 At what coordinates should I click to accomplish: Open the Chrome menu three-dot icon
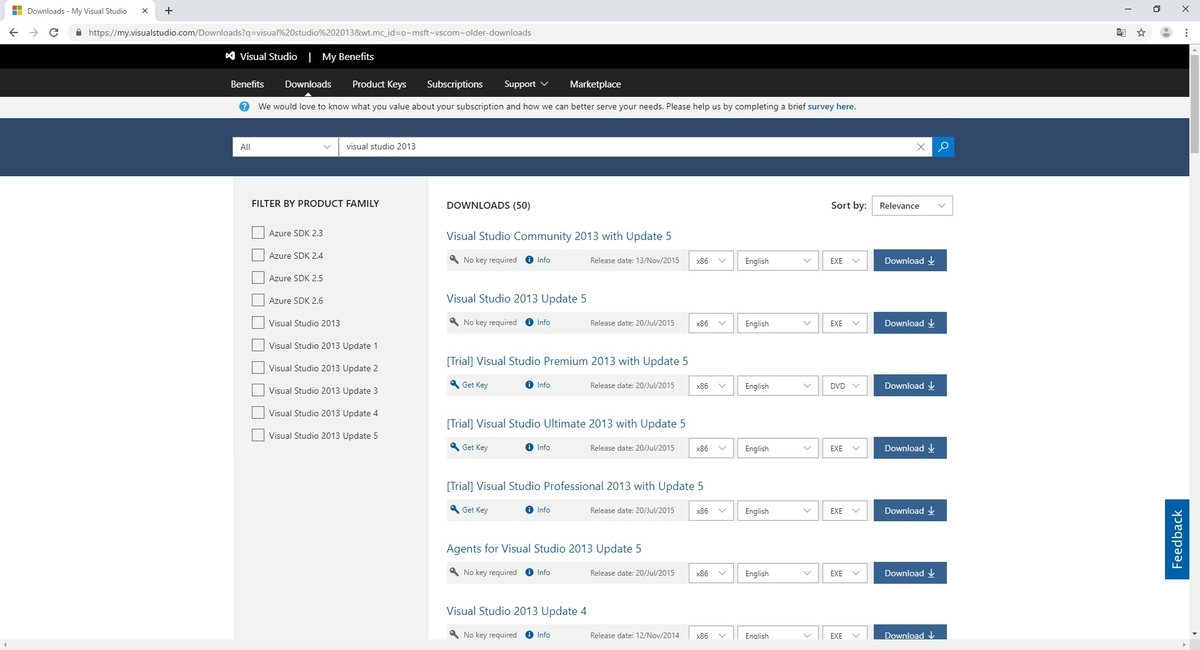tap(1188, 32)
